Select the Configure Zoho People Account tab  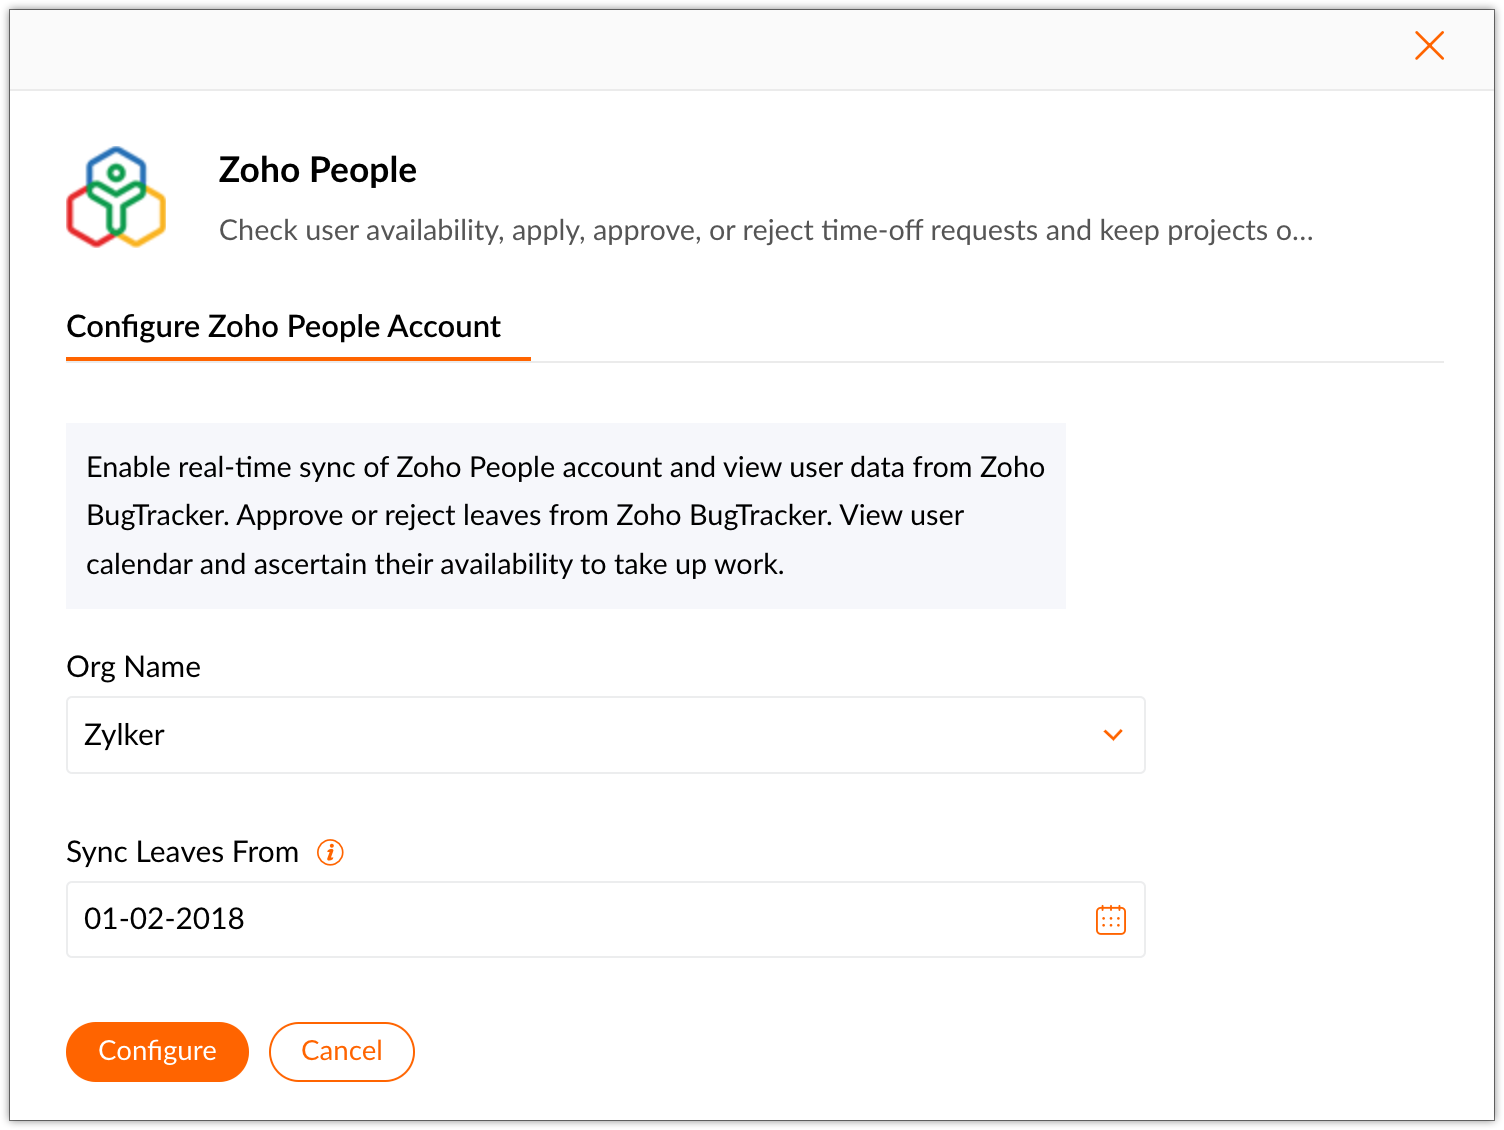[x=283, y=327]
